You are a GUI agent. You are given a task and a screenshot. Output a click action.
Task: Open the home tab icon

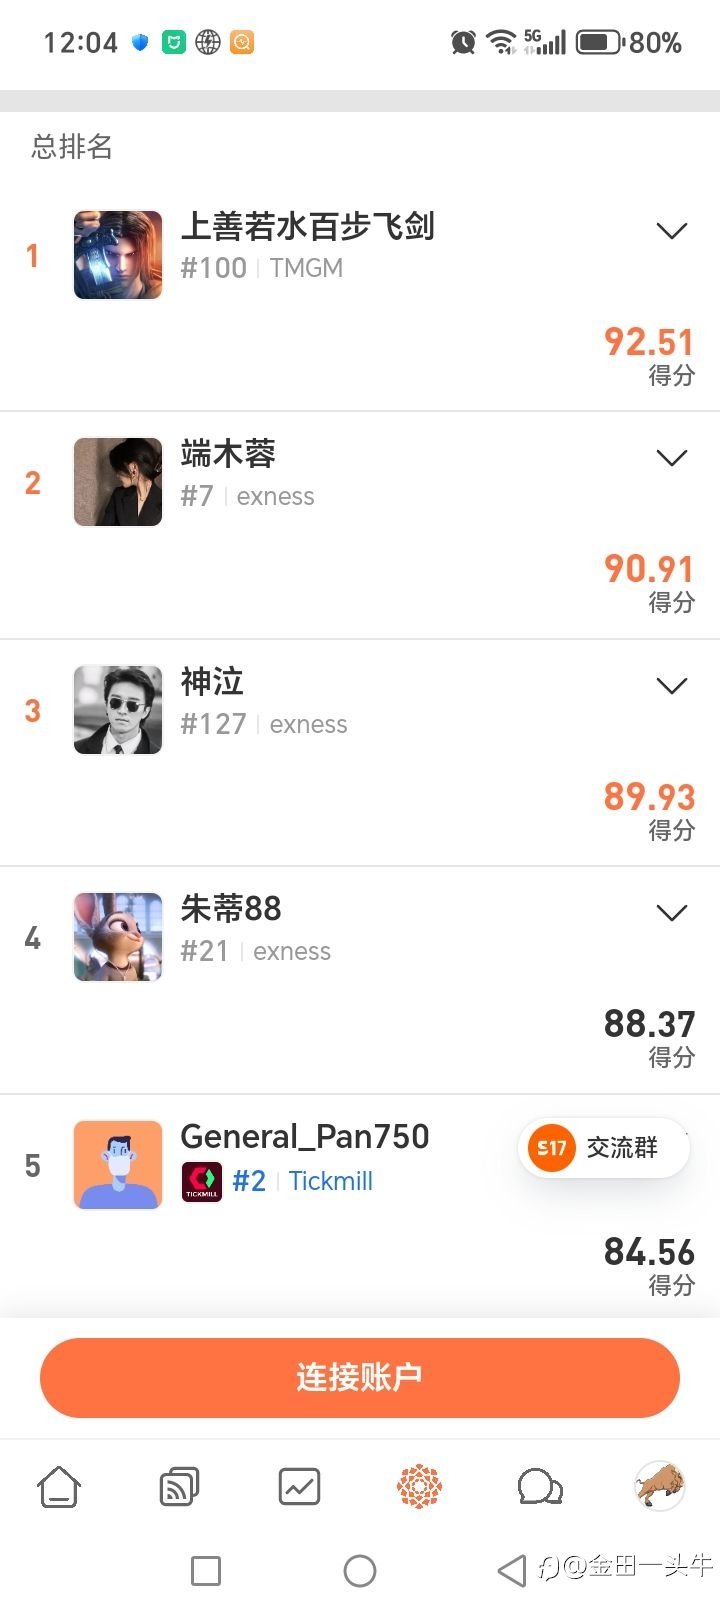pos(59,1487)
